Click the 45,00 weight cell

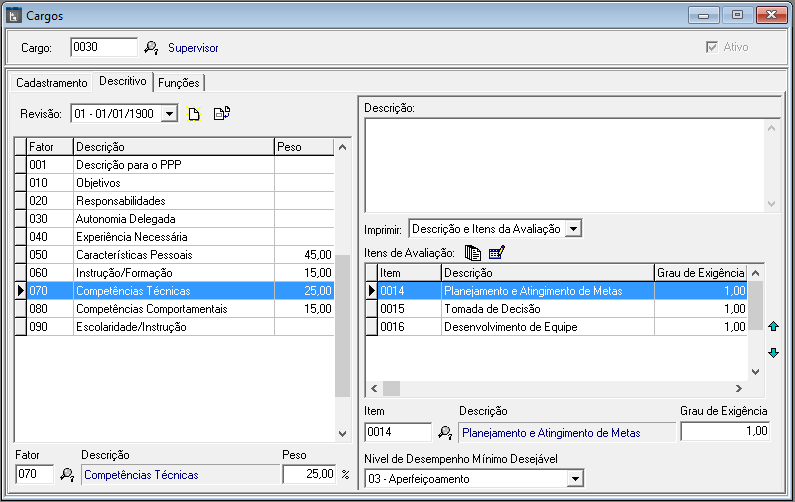pyautogui.click(x=304, y=255)
